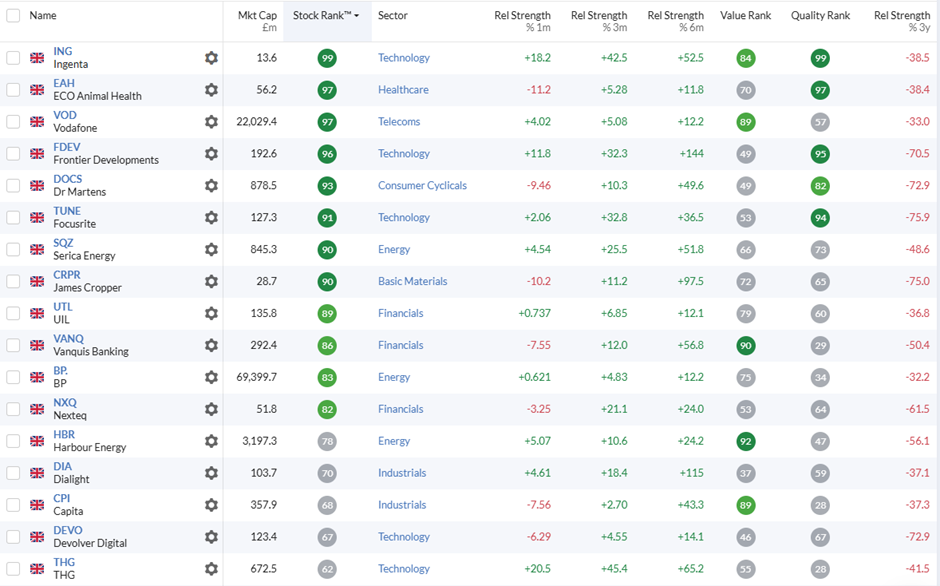This screenshot has height=586, width=940.
Task: Sort table by Sector column header
Action: [393, 16]
